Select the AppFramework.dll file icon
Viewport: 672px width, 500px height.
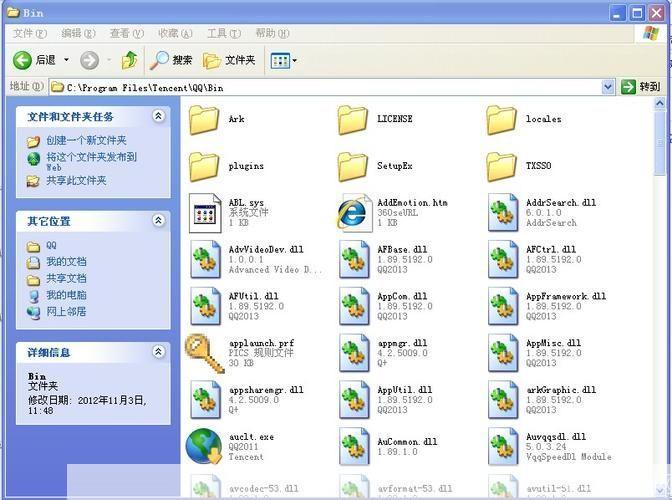[502, 306]
